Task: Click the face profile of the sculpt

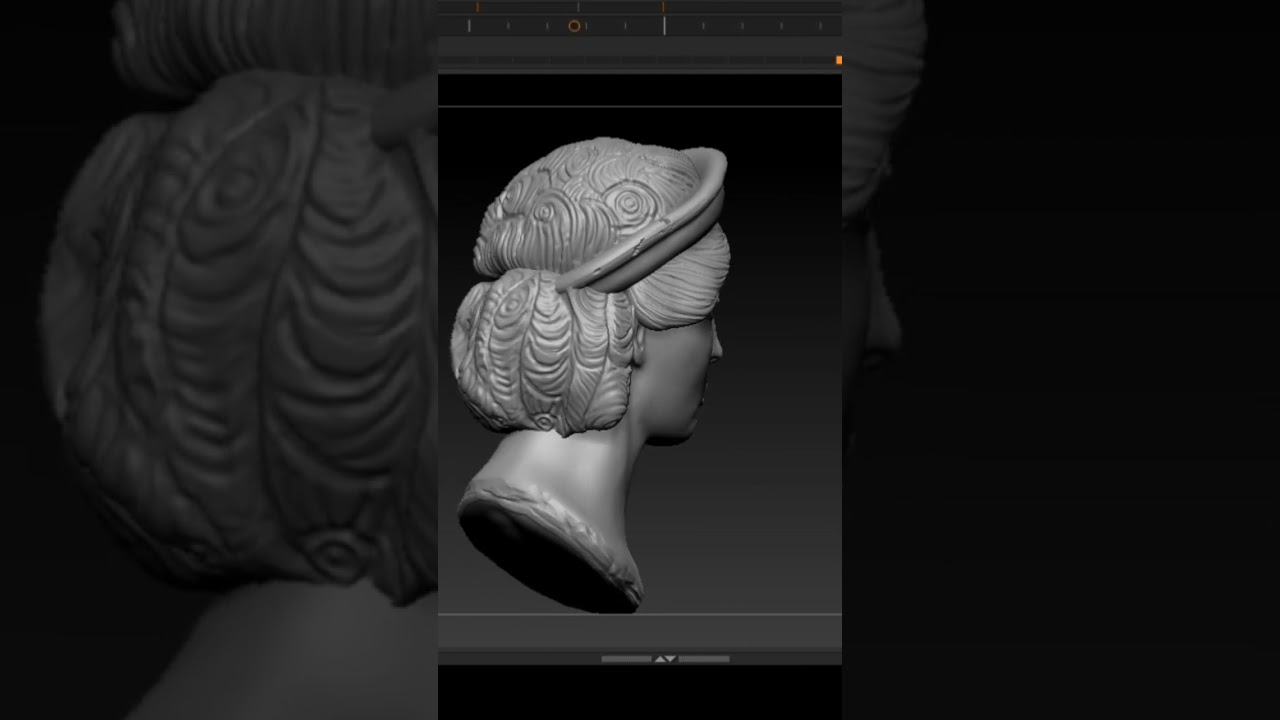Action: pos(690,380)
